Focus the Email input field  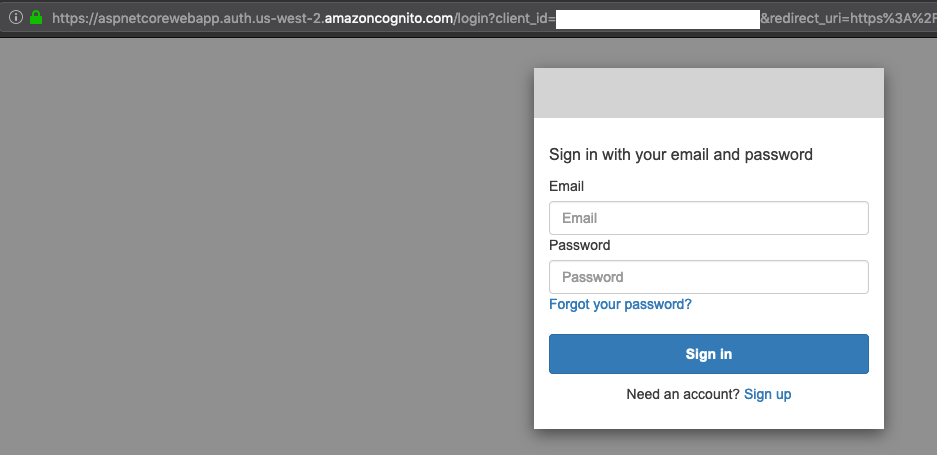(709, 218)
